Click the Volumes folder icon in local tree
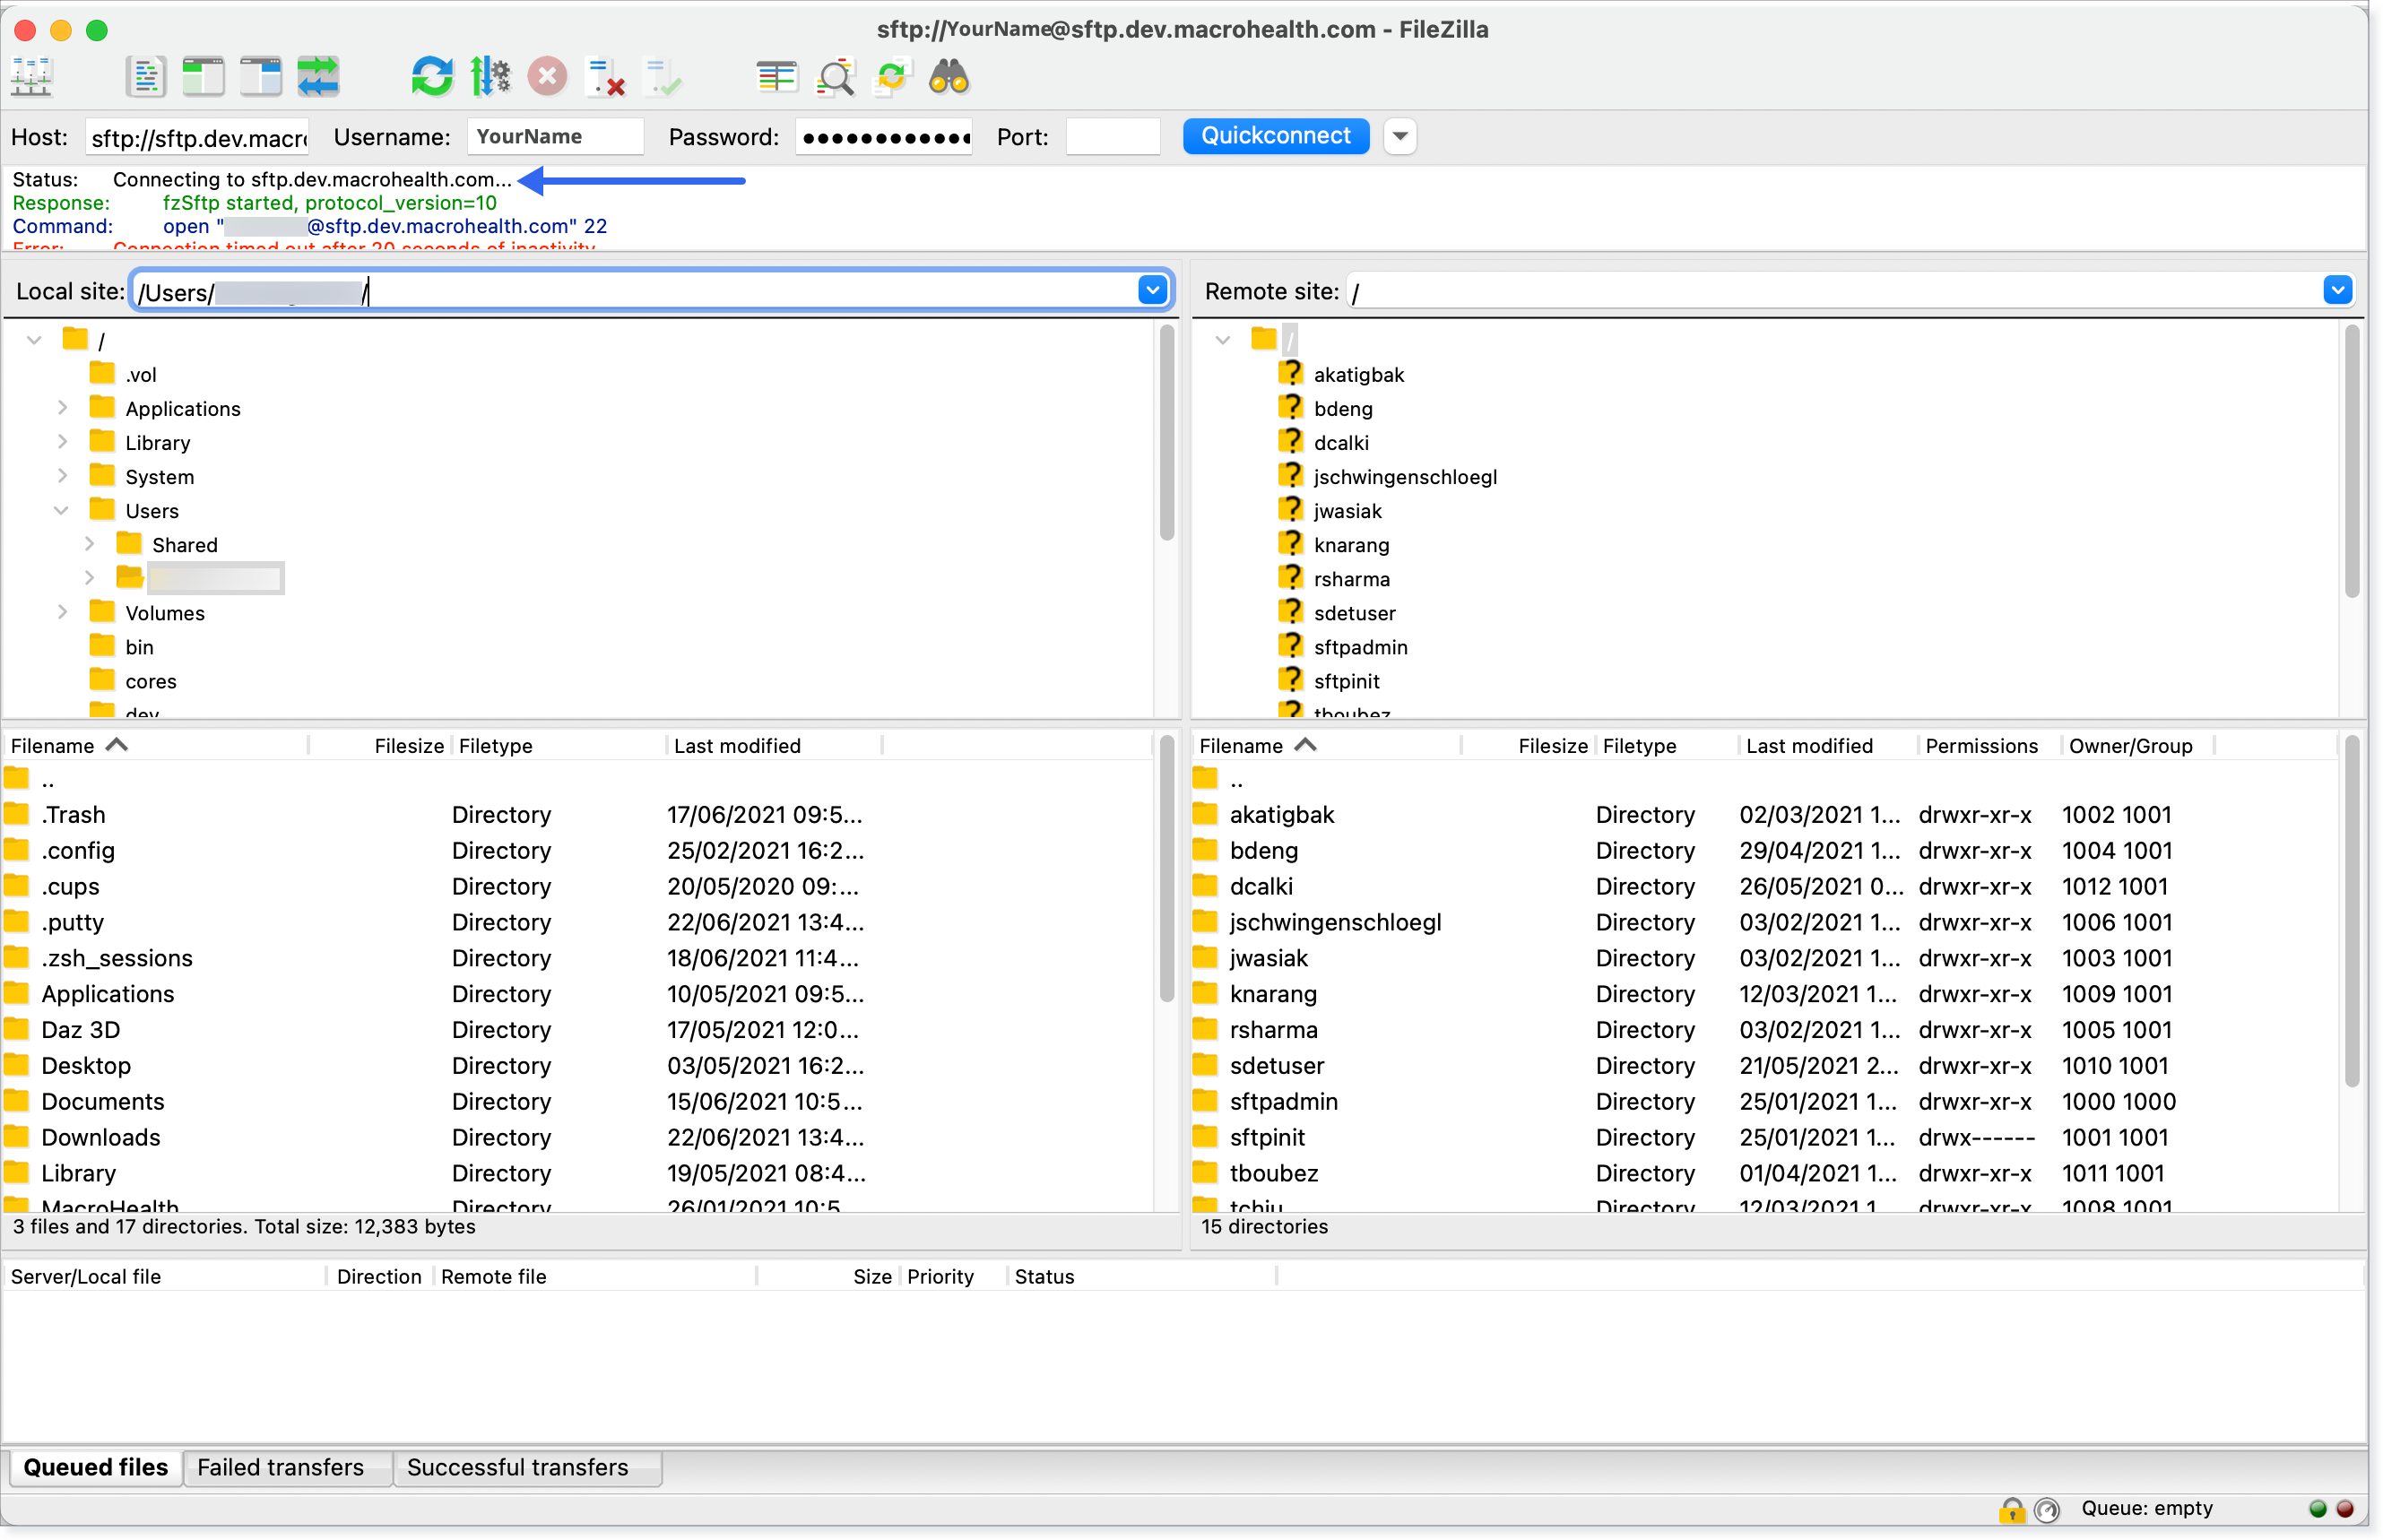This screenshot has width=2383, height=1540. pyautogui.click(x=102, y=612)
